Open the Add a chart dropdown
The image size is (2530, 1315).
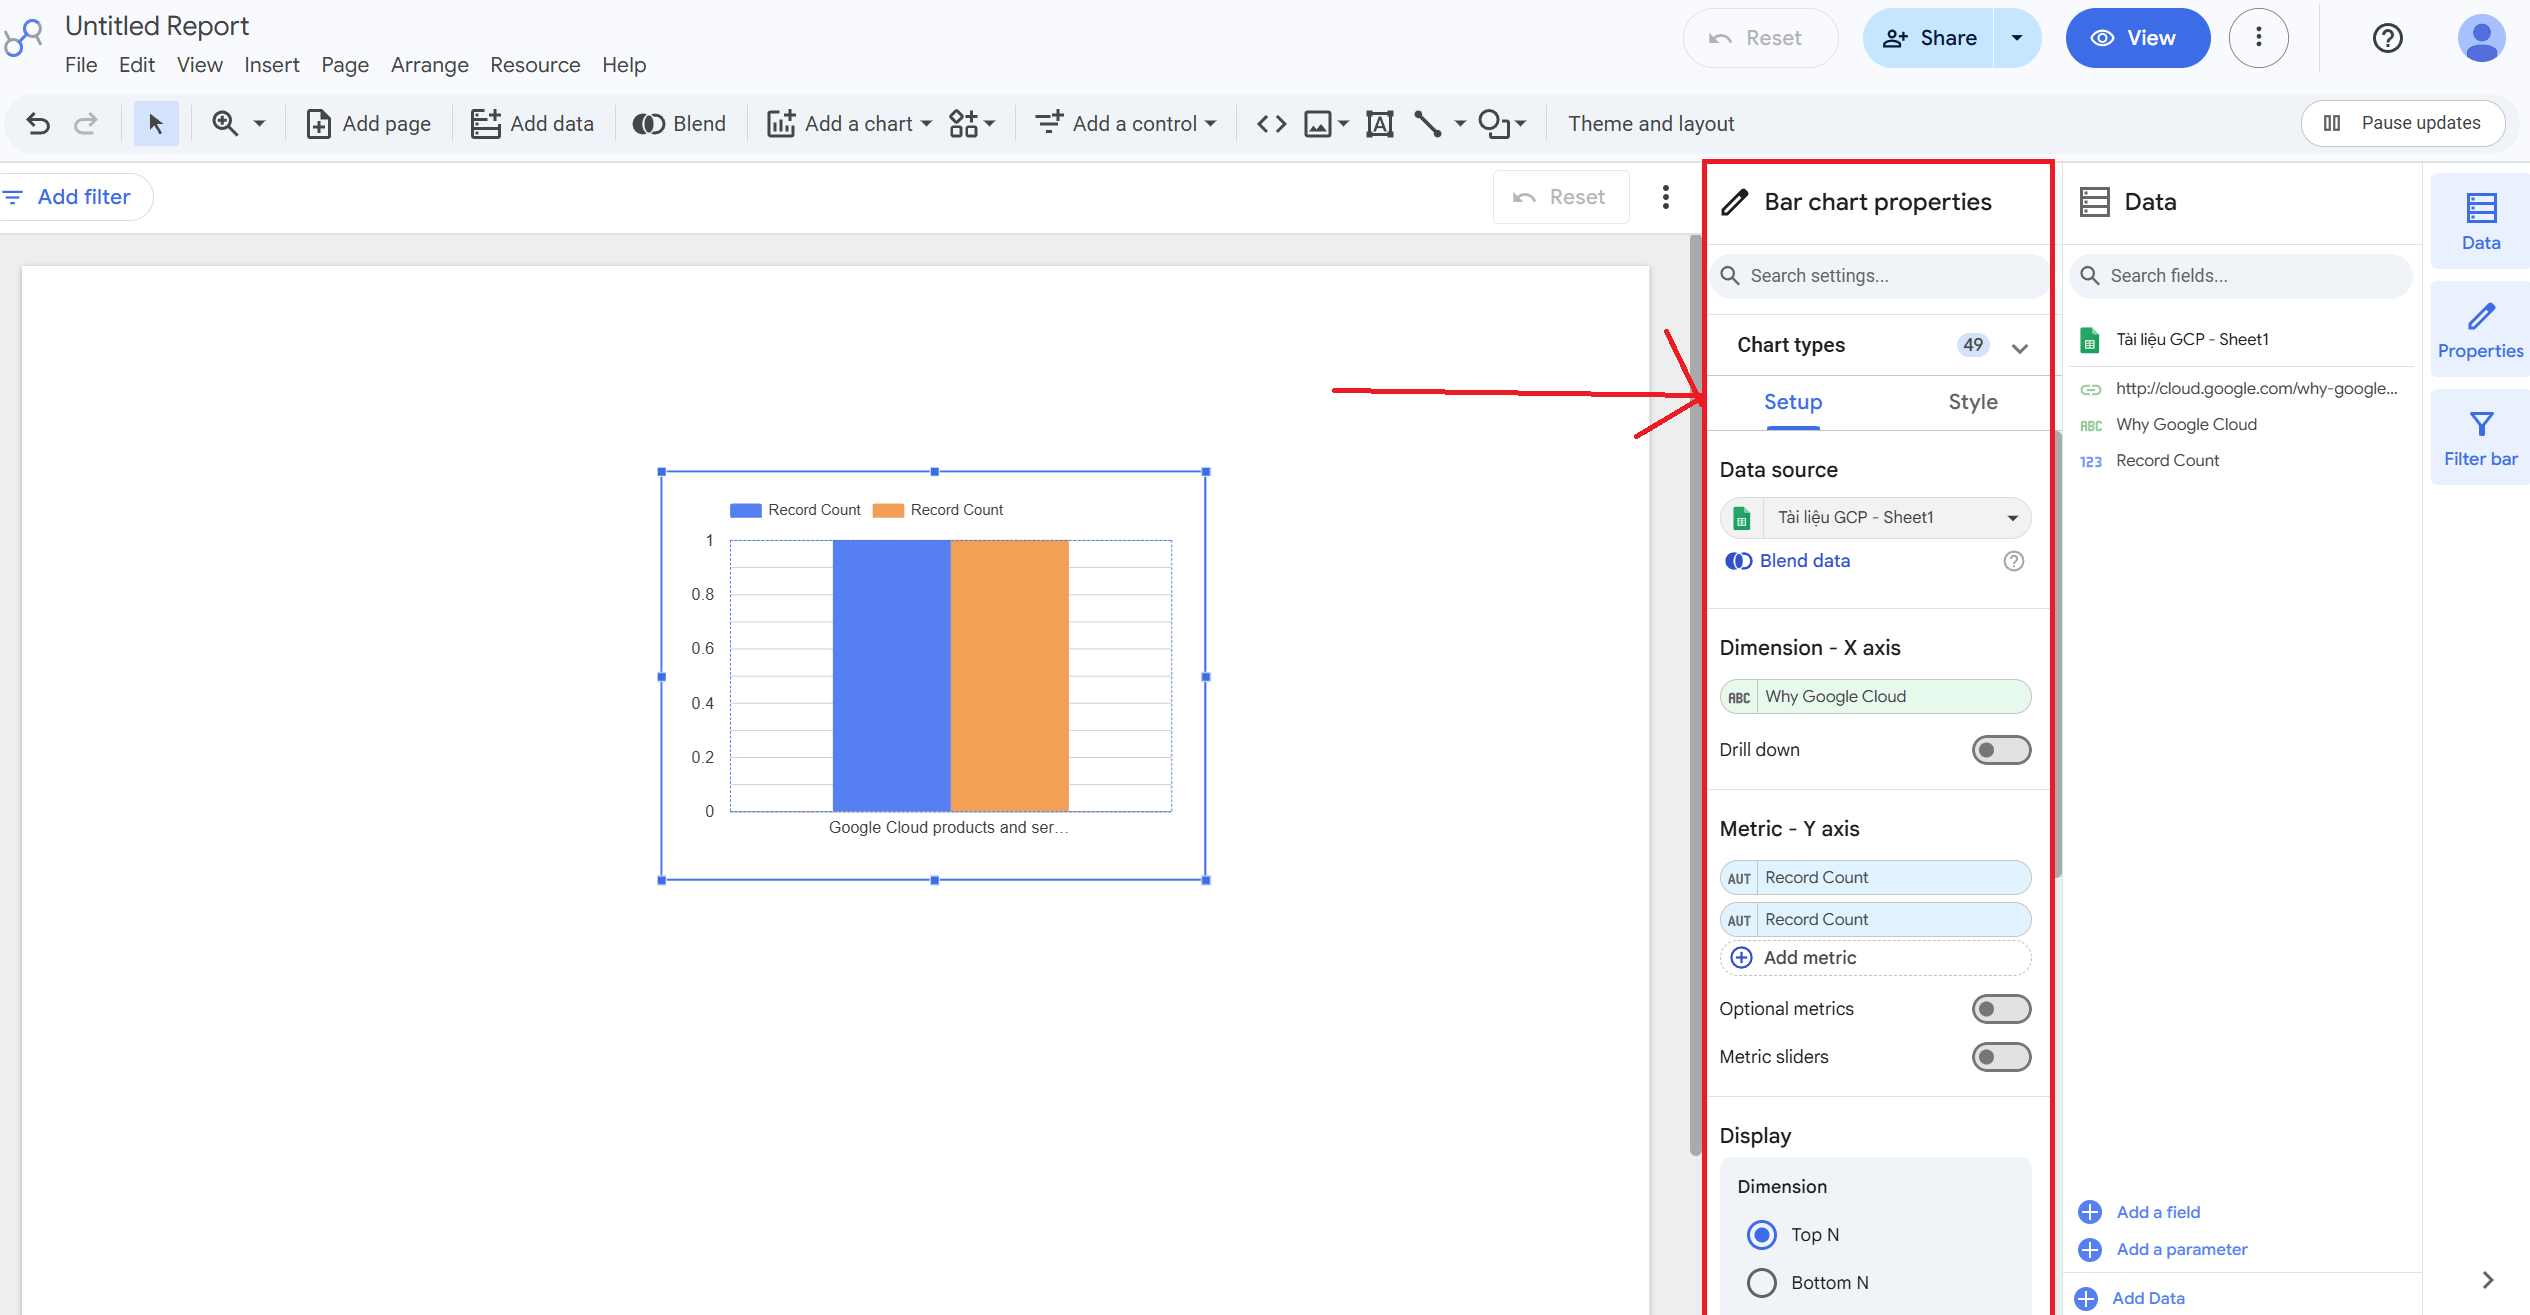tap(850, 123)
